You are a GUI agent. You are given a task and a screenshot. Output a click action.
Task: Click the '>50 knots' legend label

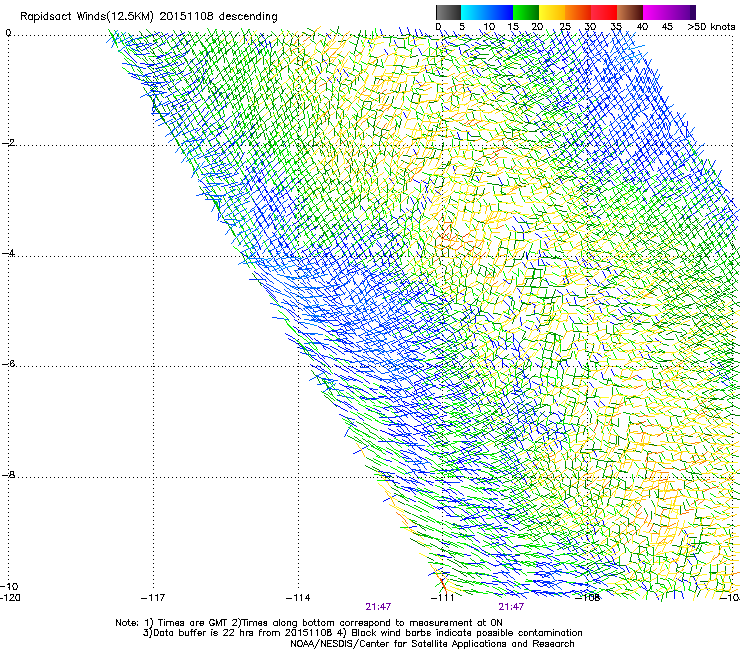711,26
